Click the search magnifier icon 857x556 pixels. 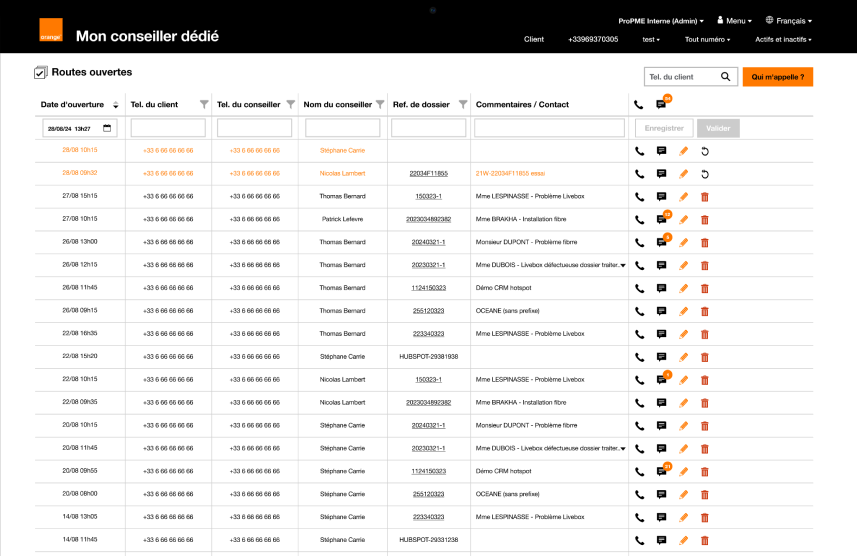tap(725, 77)
